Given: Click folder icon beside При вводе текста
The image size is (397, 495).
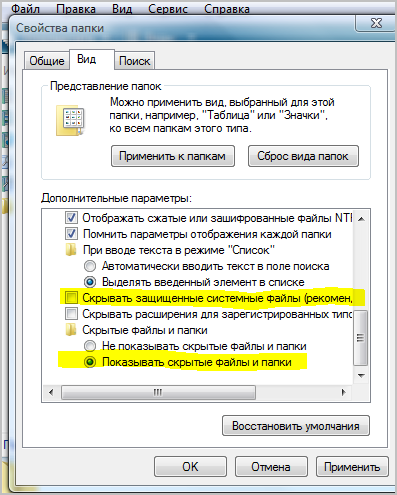Looking at the screenshot, I should (x=71, y=250).
